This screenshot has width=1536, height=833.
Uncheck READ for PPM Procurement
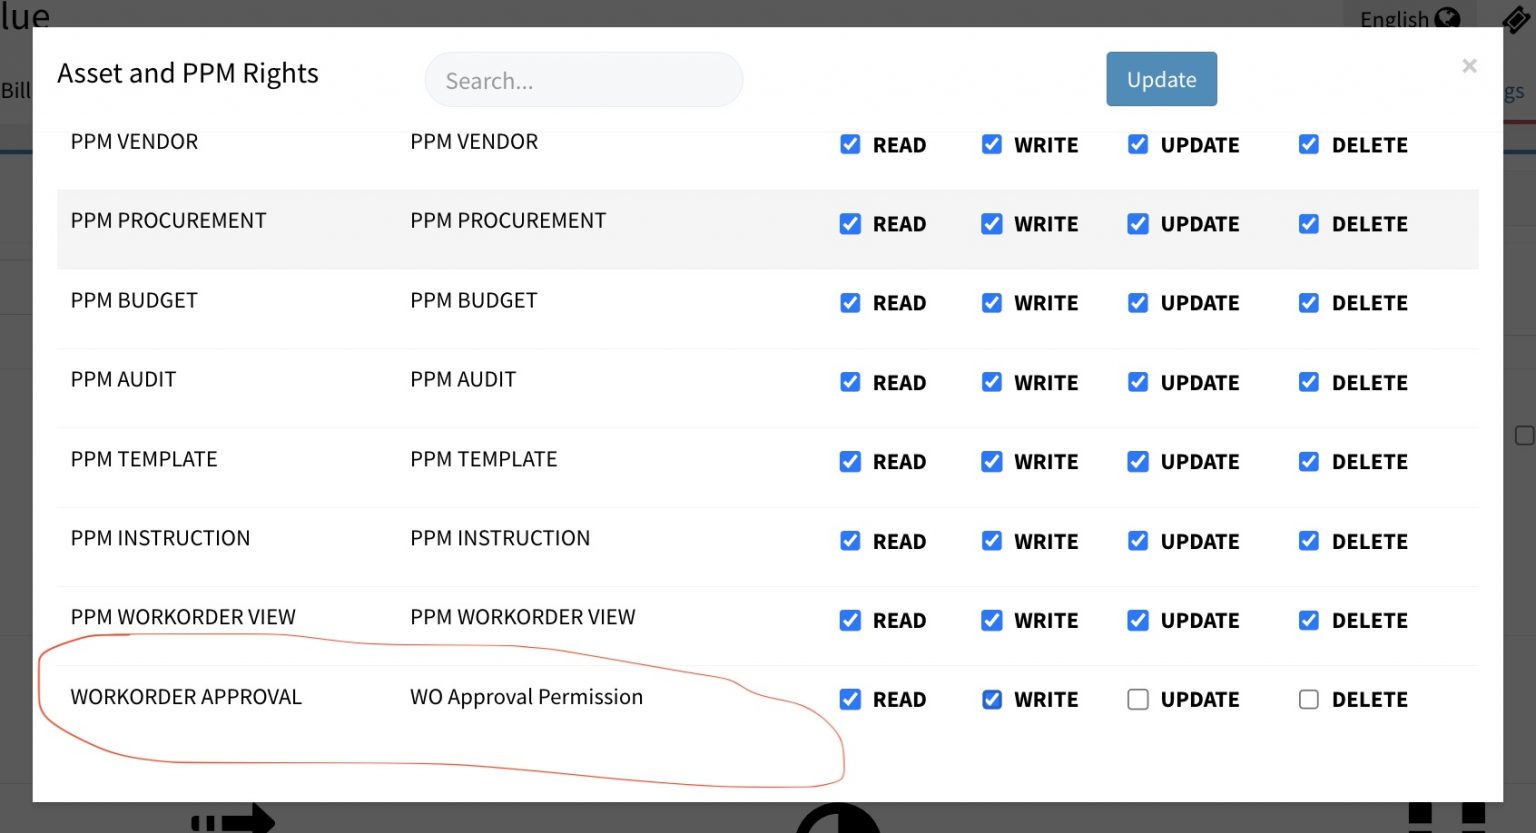[850, 224]
